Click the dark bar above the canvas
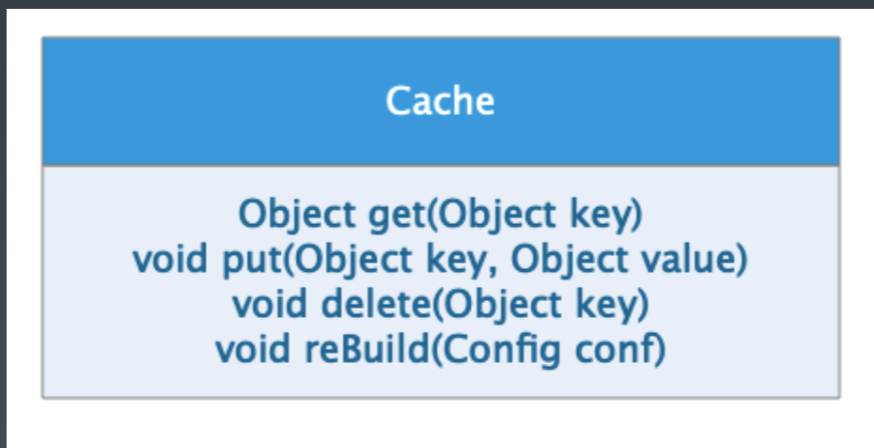 (x=437, y=4)
